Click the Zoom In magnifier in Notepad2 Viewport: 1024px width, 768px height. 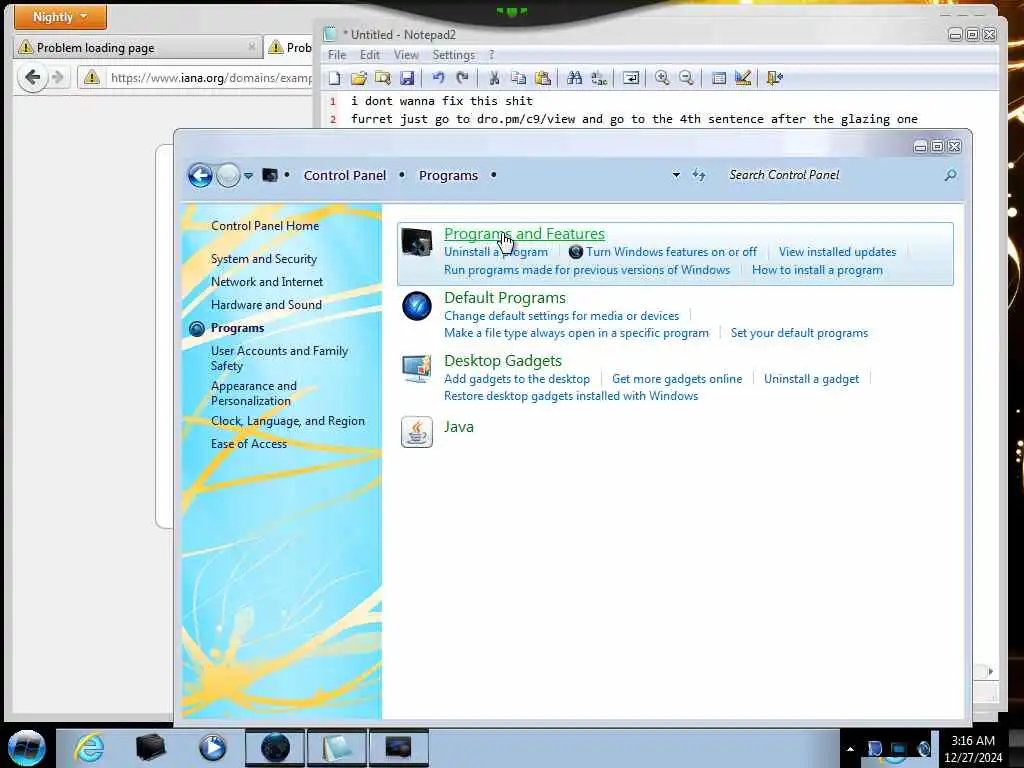[662, 78]
